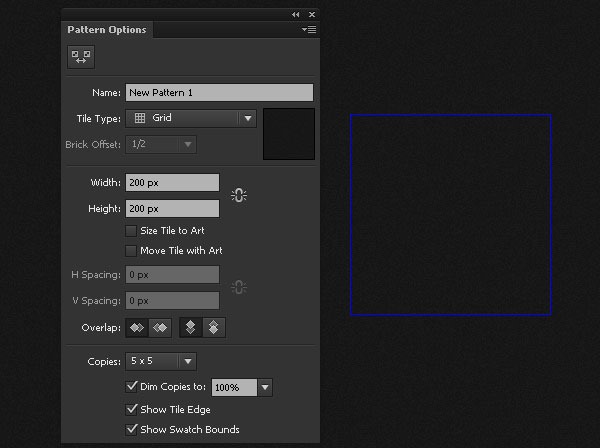Select Bottom in Front overlap option
The height and width of the screenshot is (448, 600).
point(214,327)
